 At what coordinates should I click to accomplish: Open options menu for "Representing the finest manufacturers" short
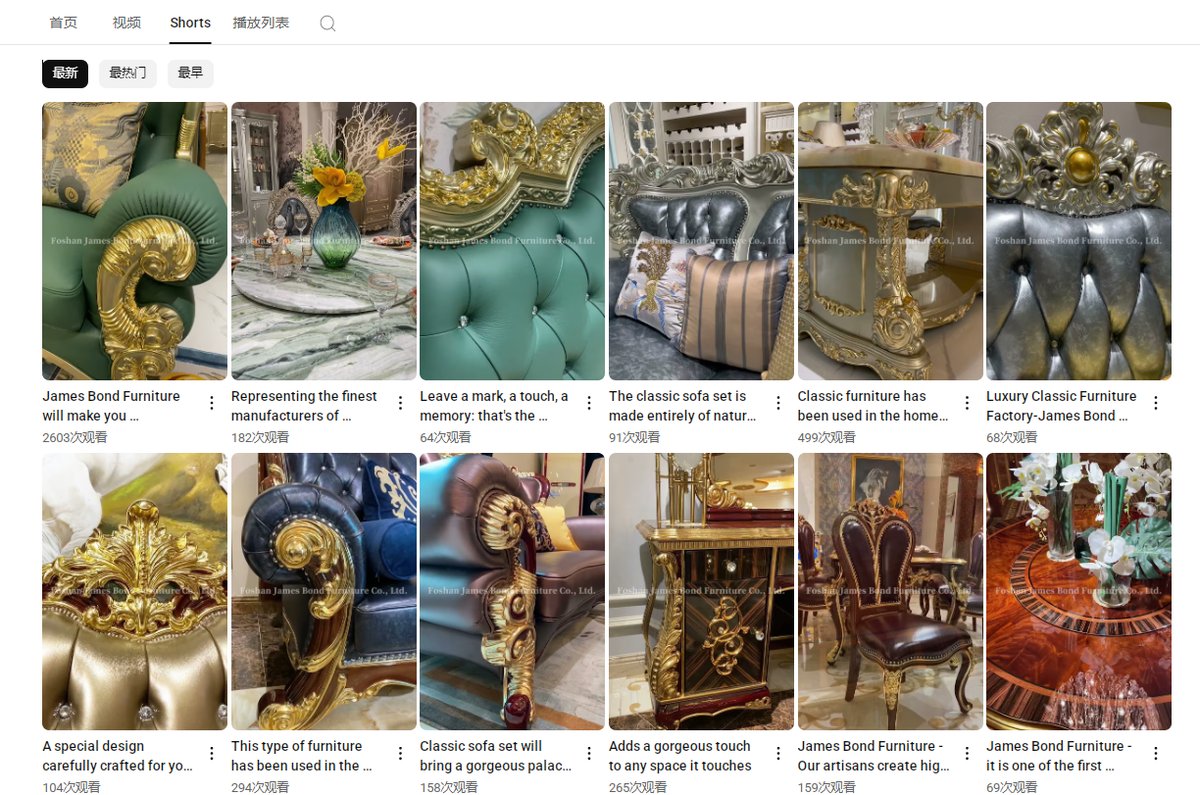point(400,403)
